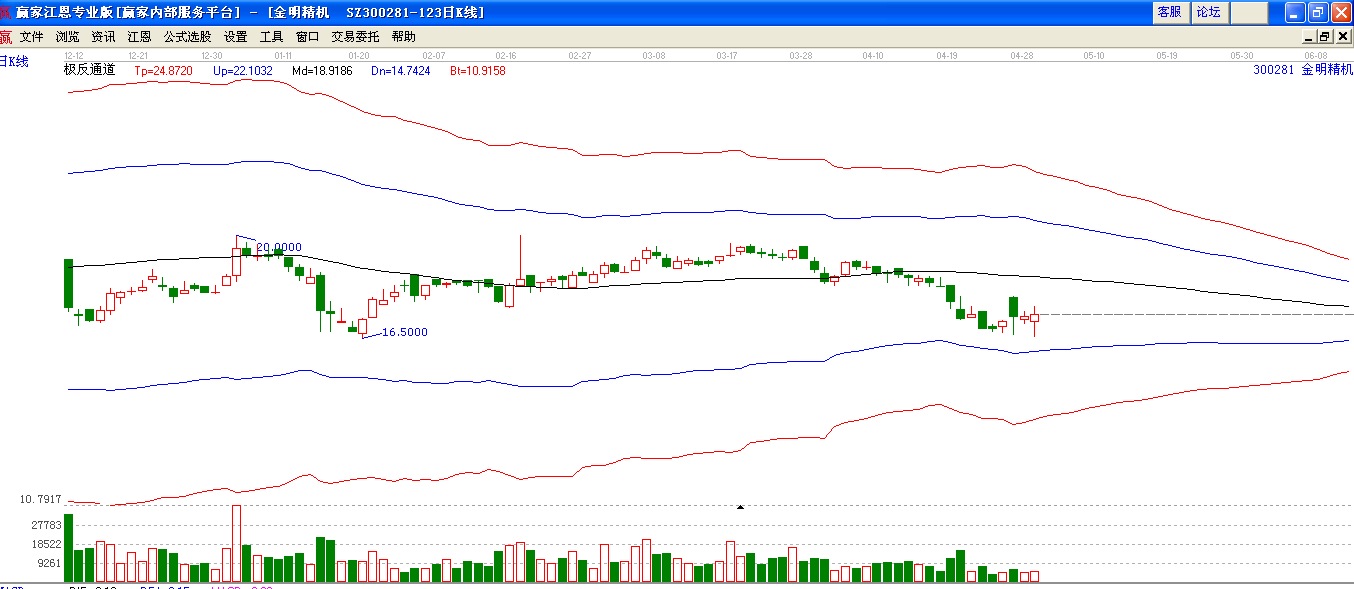Click the 9261 volume axis label
Image resolution: width=1354 pixels, height=589 pixels.
(50, 563)
